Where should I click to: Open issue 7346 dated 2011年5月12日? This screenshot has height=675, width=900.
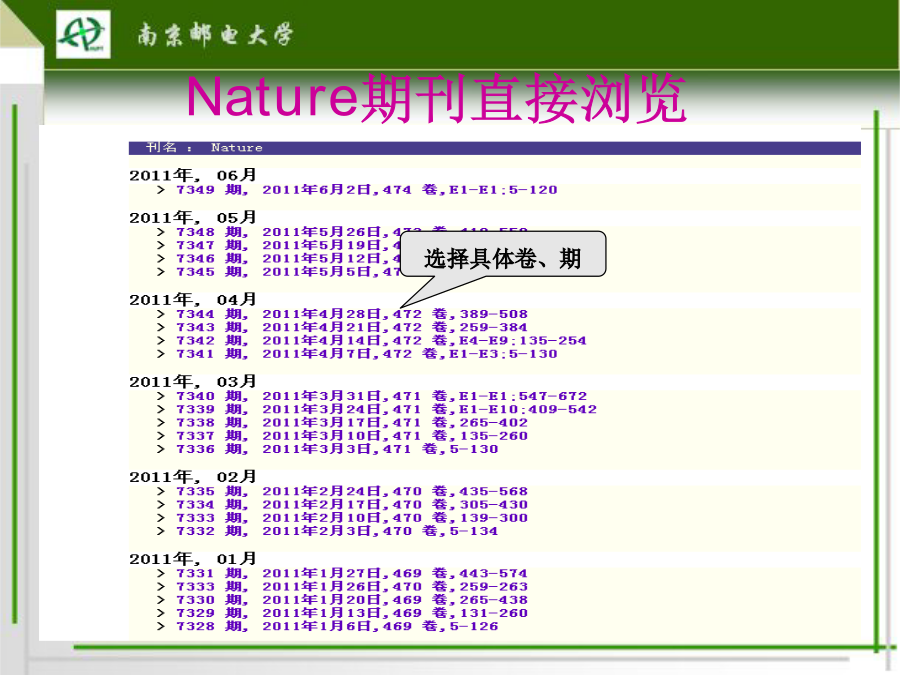pyautogui.click(x=287, y=259)
